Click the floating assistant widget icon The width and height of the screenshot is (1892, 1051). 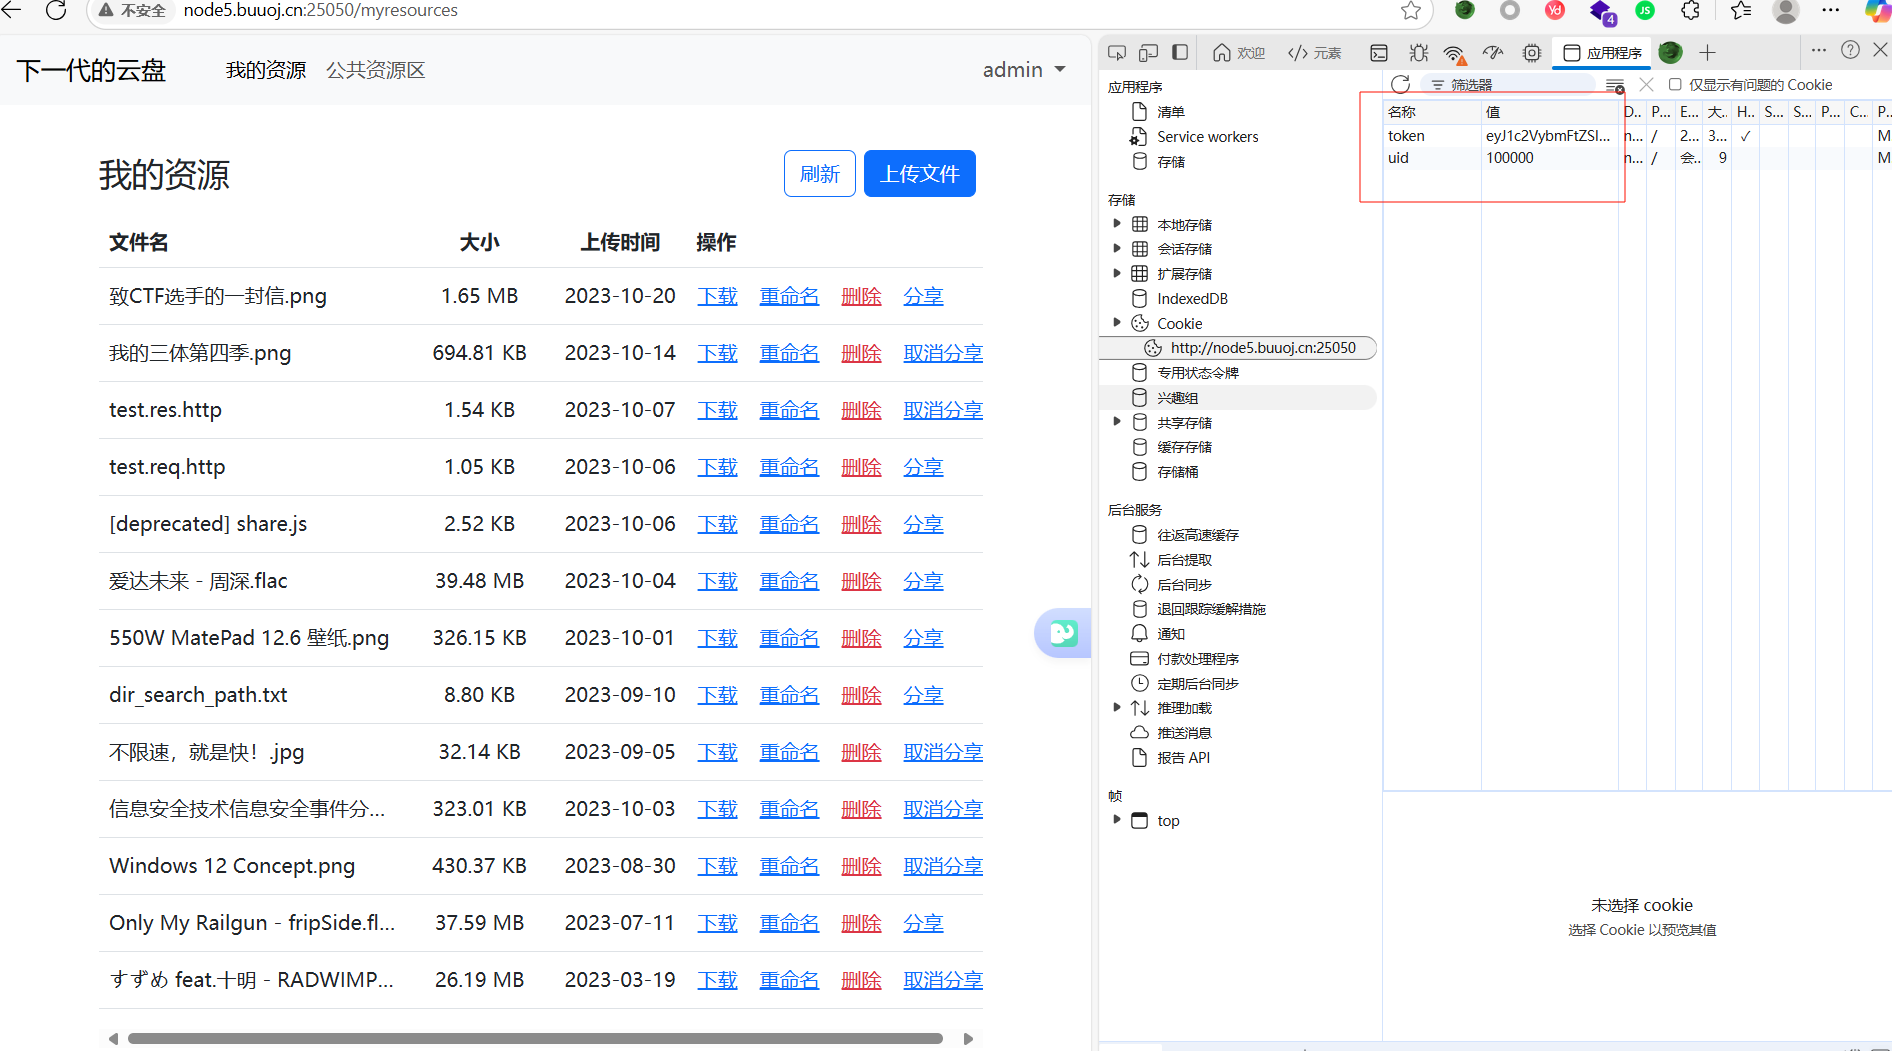[x=1063, y=632]
